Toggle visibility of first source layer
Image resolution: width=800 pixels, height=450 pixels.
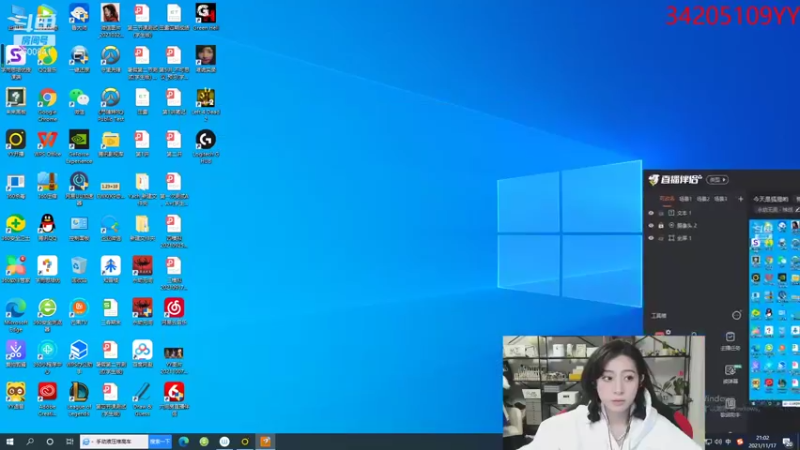point(651,213)
